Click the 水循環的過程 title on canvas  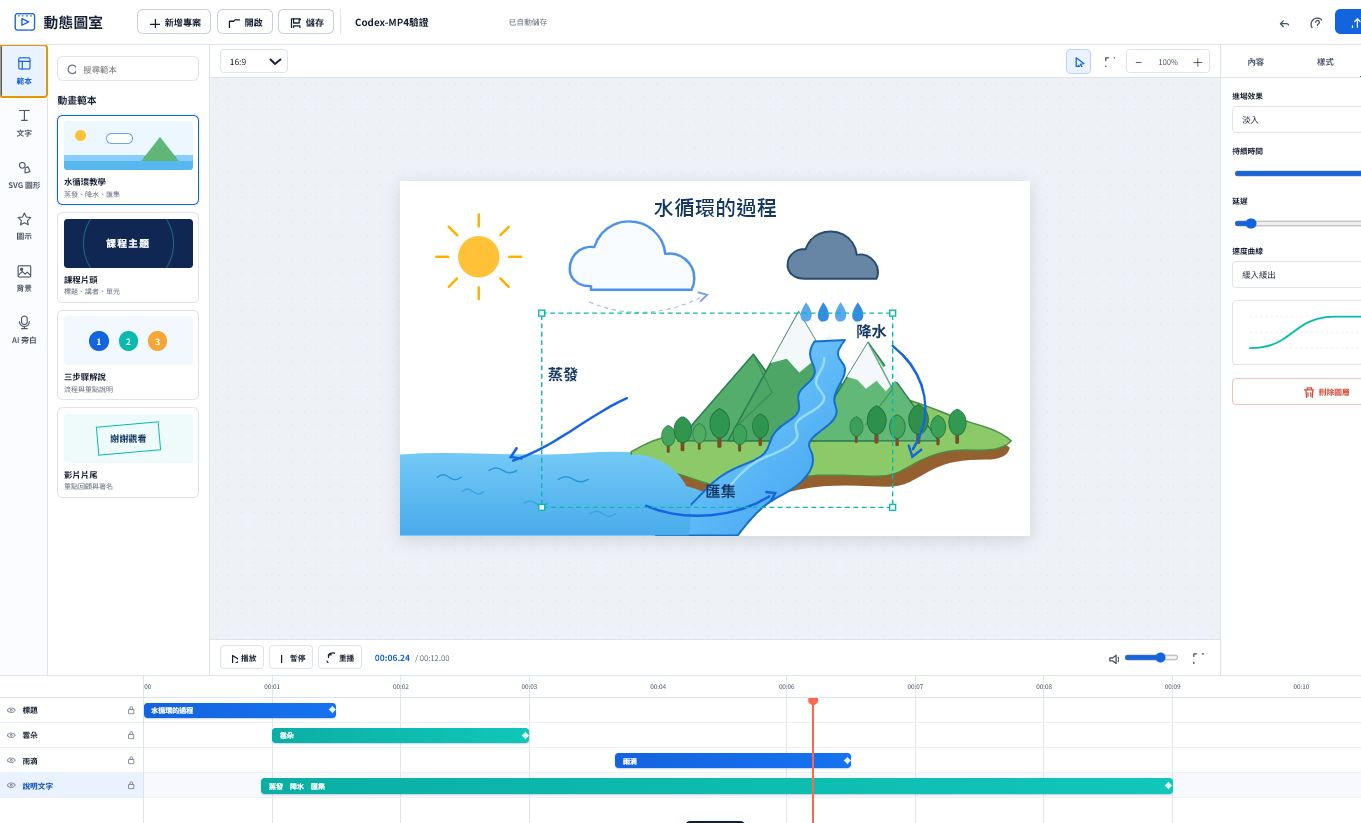click(x=715, y=208)
